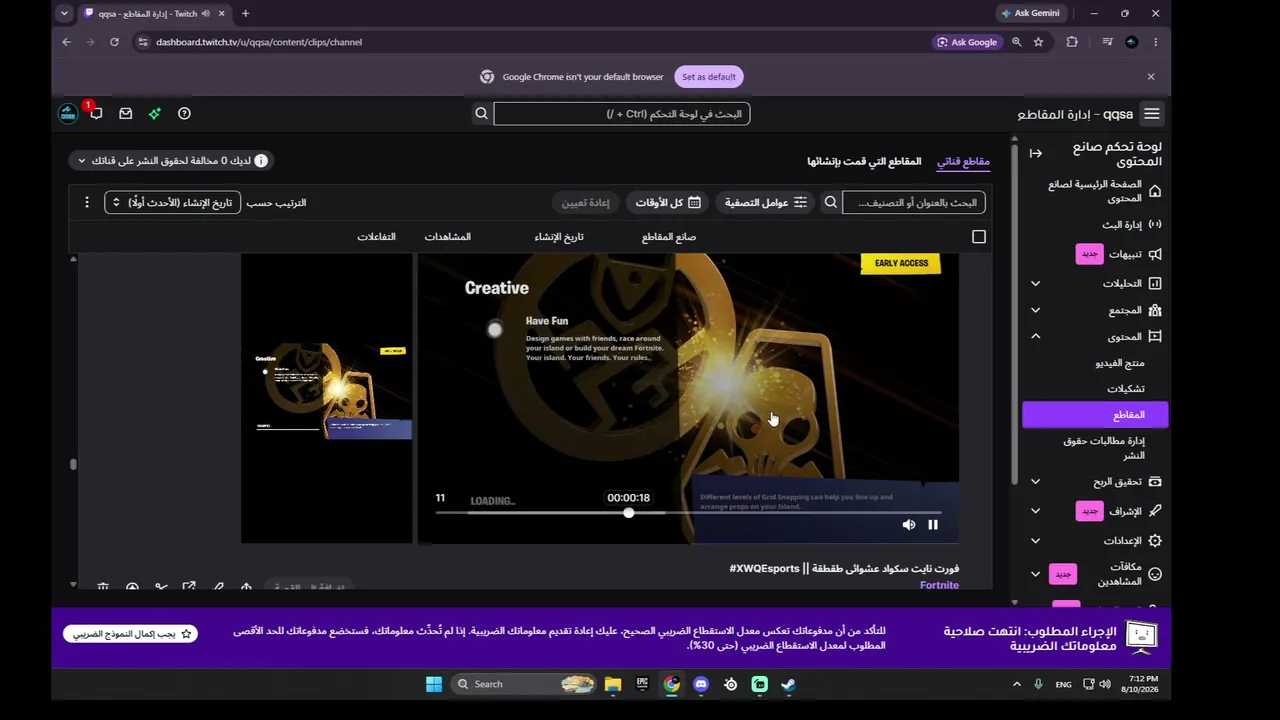1280x720 pixels.
Task: Open SteelSeries app from taskbar
Action: [731, 684]
